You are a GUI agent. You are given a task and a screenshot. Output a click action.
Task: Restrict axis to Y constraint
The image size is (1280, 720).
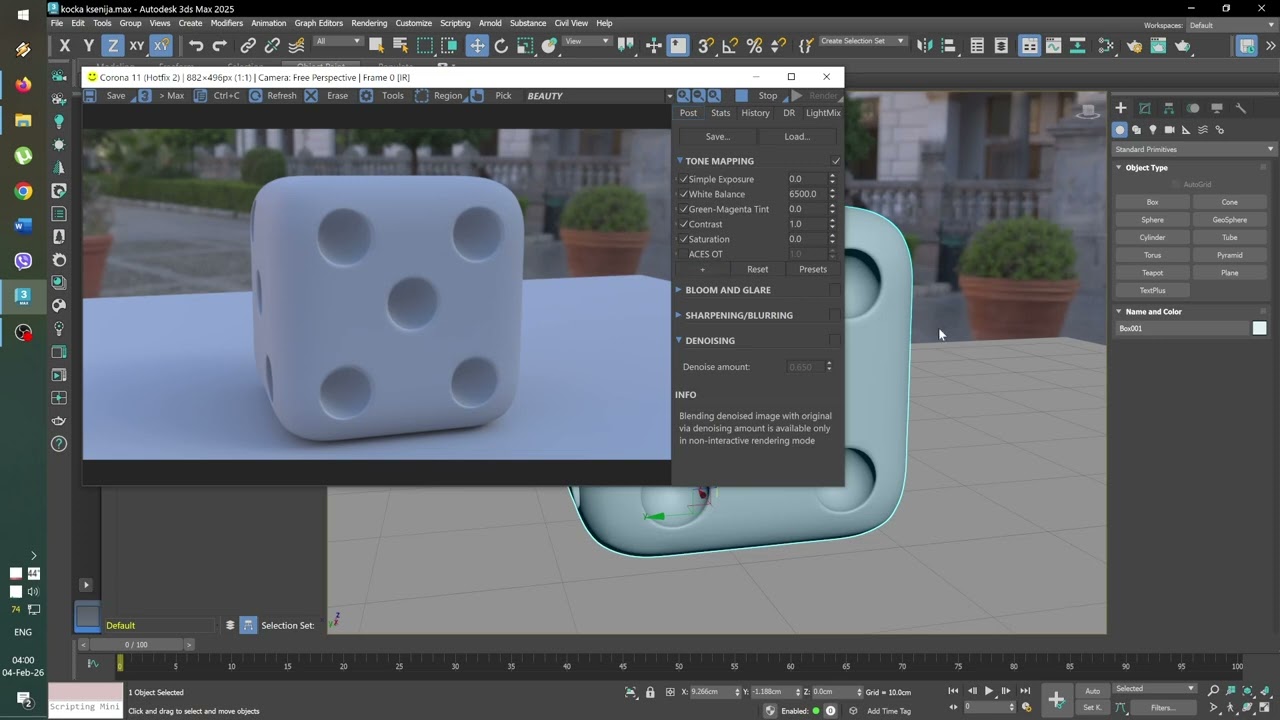(x=88, y=45)
